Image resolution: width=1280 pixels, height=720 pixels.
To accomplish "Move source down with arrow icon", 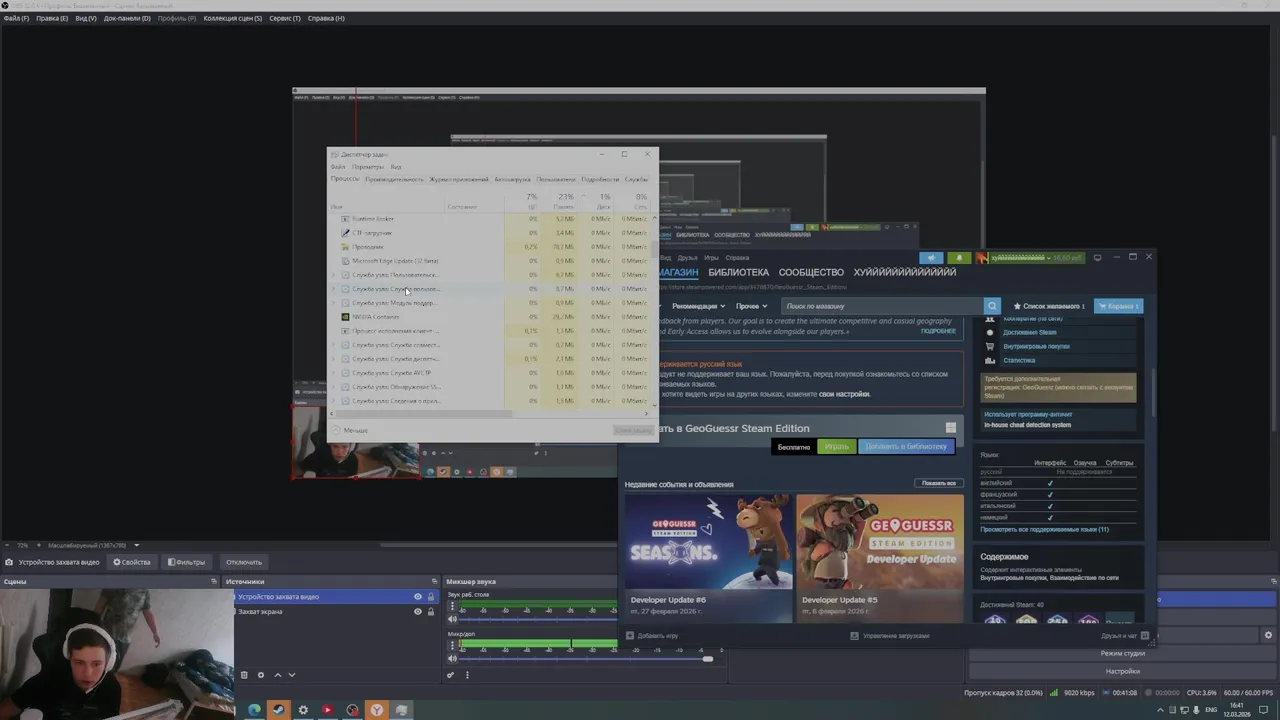I will point(292,675).
